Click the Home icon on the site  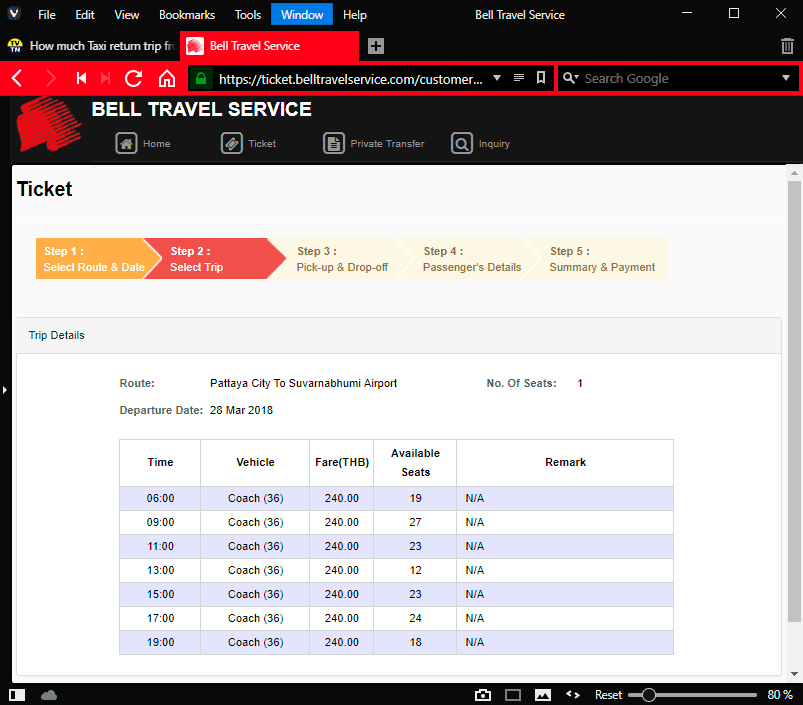point(126,143)
